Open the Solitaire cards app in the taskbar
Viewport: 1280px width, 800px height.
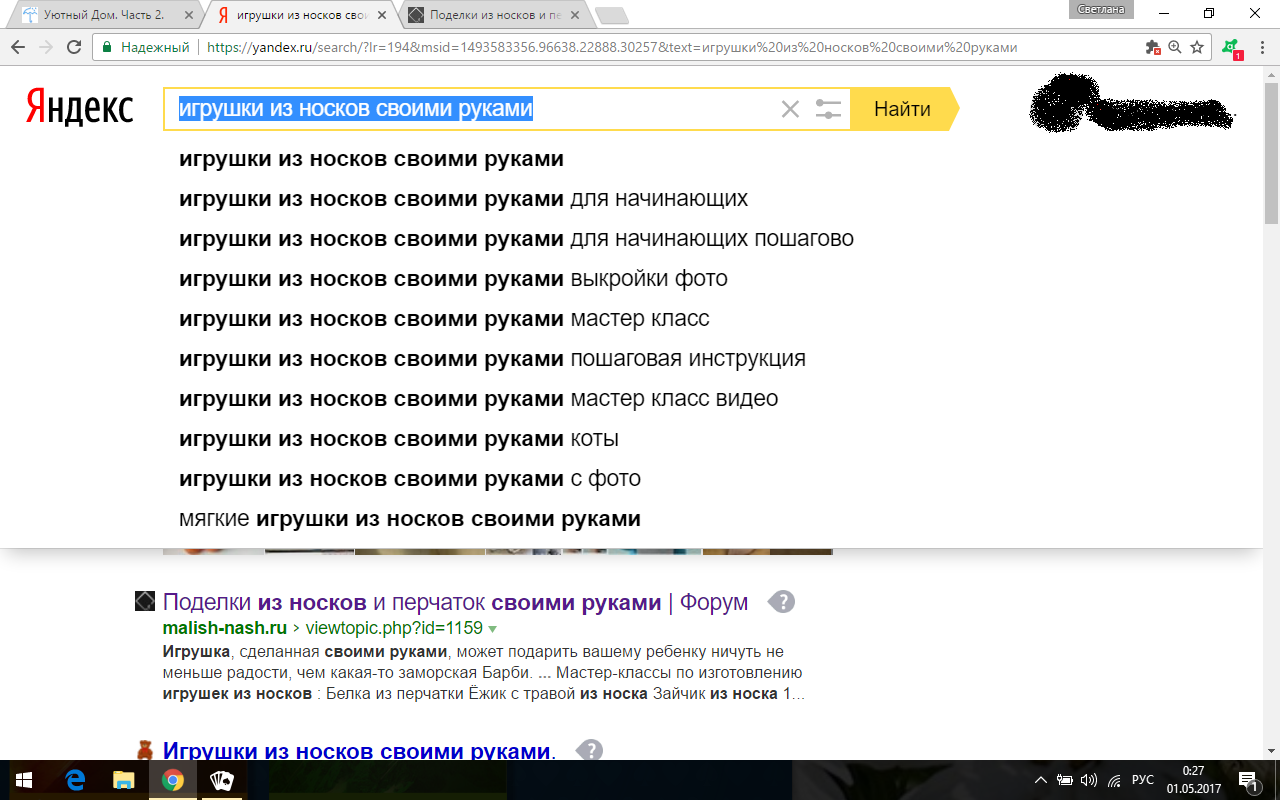pos(221,780)
